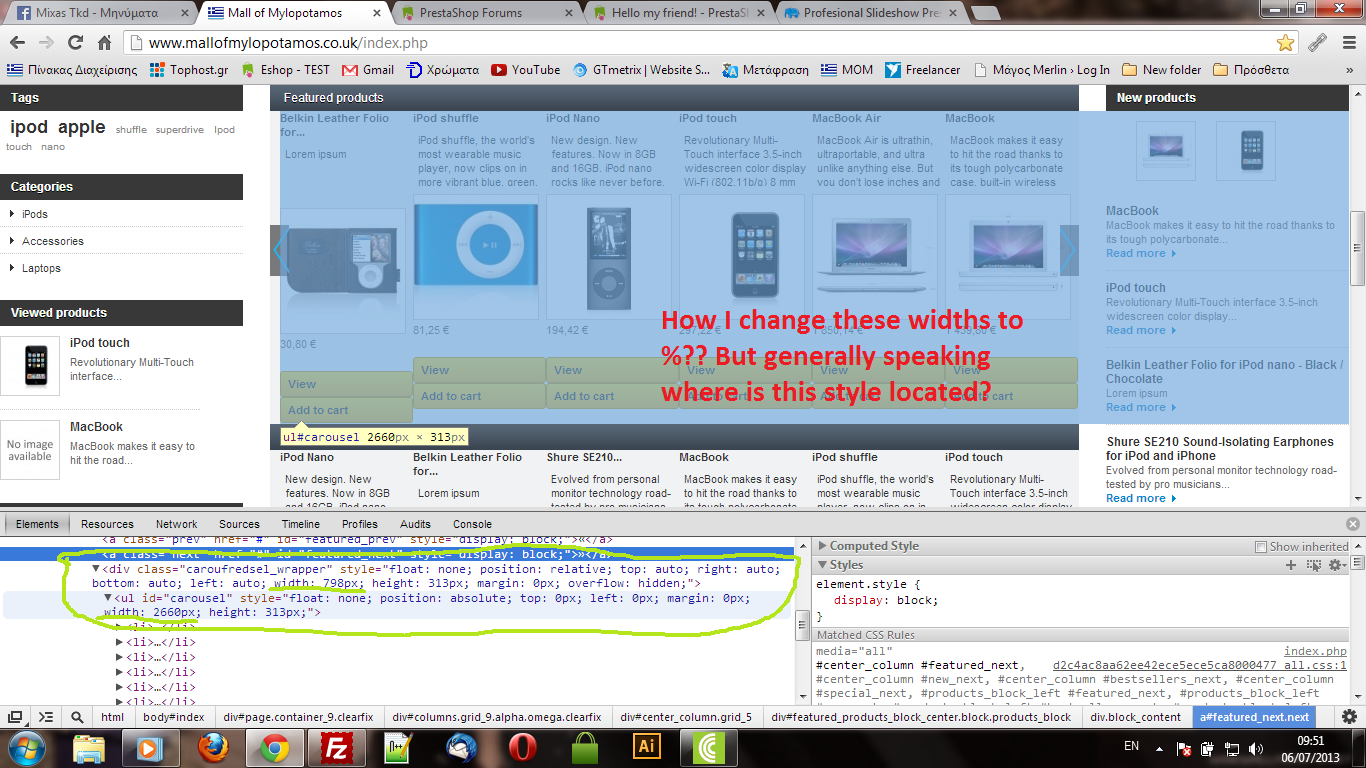Screen dimensions: 1366x768
Task: Collapse the ul#carousel node
Action: (109, 598)
